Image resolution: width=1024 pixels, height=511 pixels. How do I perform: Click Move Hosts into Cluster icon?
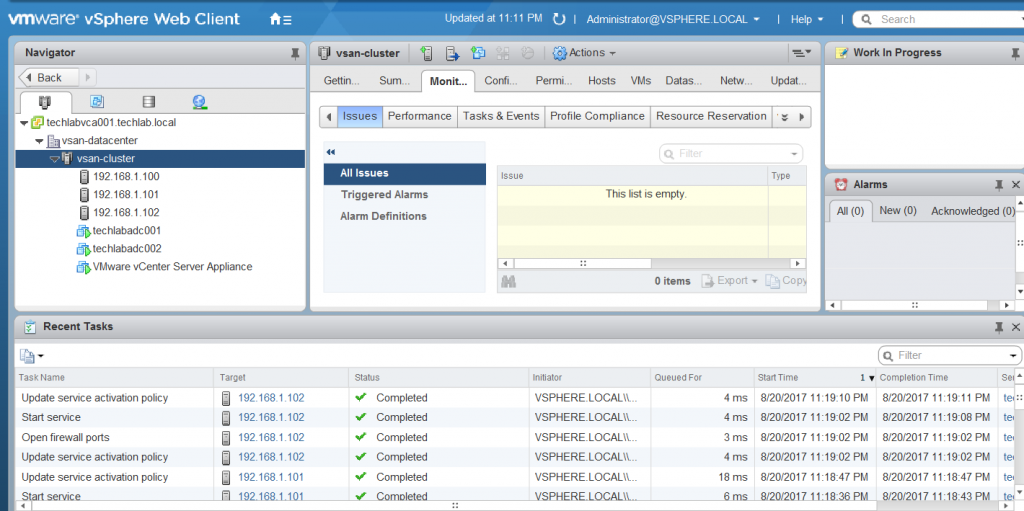452,53
